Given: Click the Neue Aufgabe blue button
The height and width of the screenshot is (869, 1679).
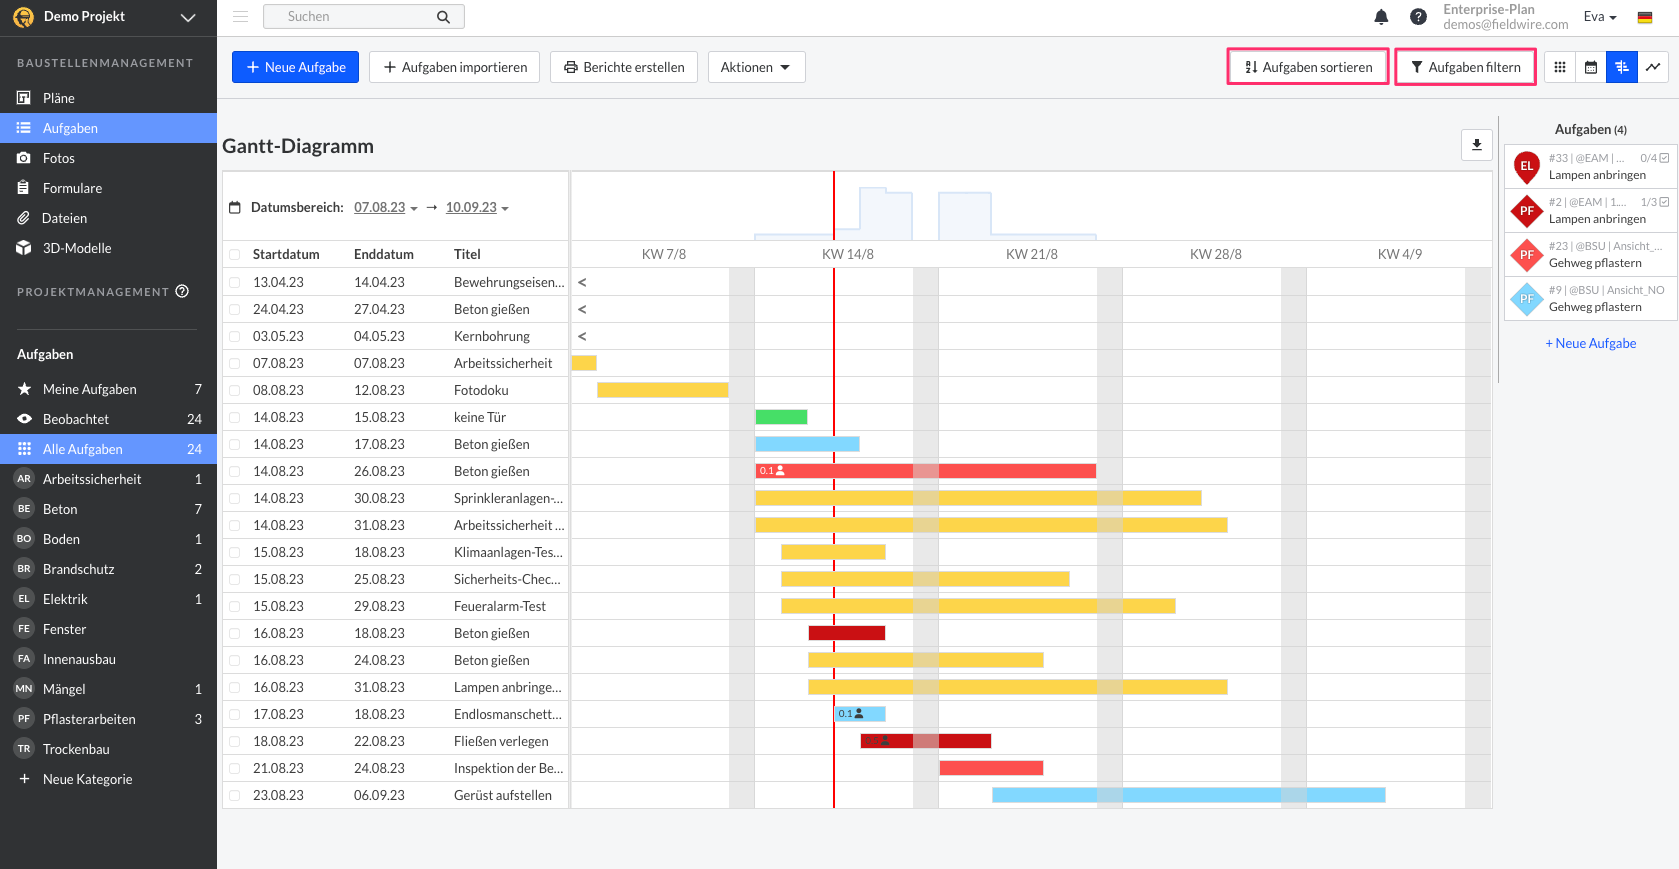Looking at the screenshot, I should click(295, 67).
